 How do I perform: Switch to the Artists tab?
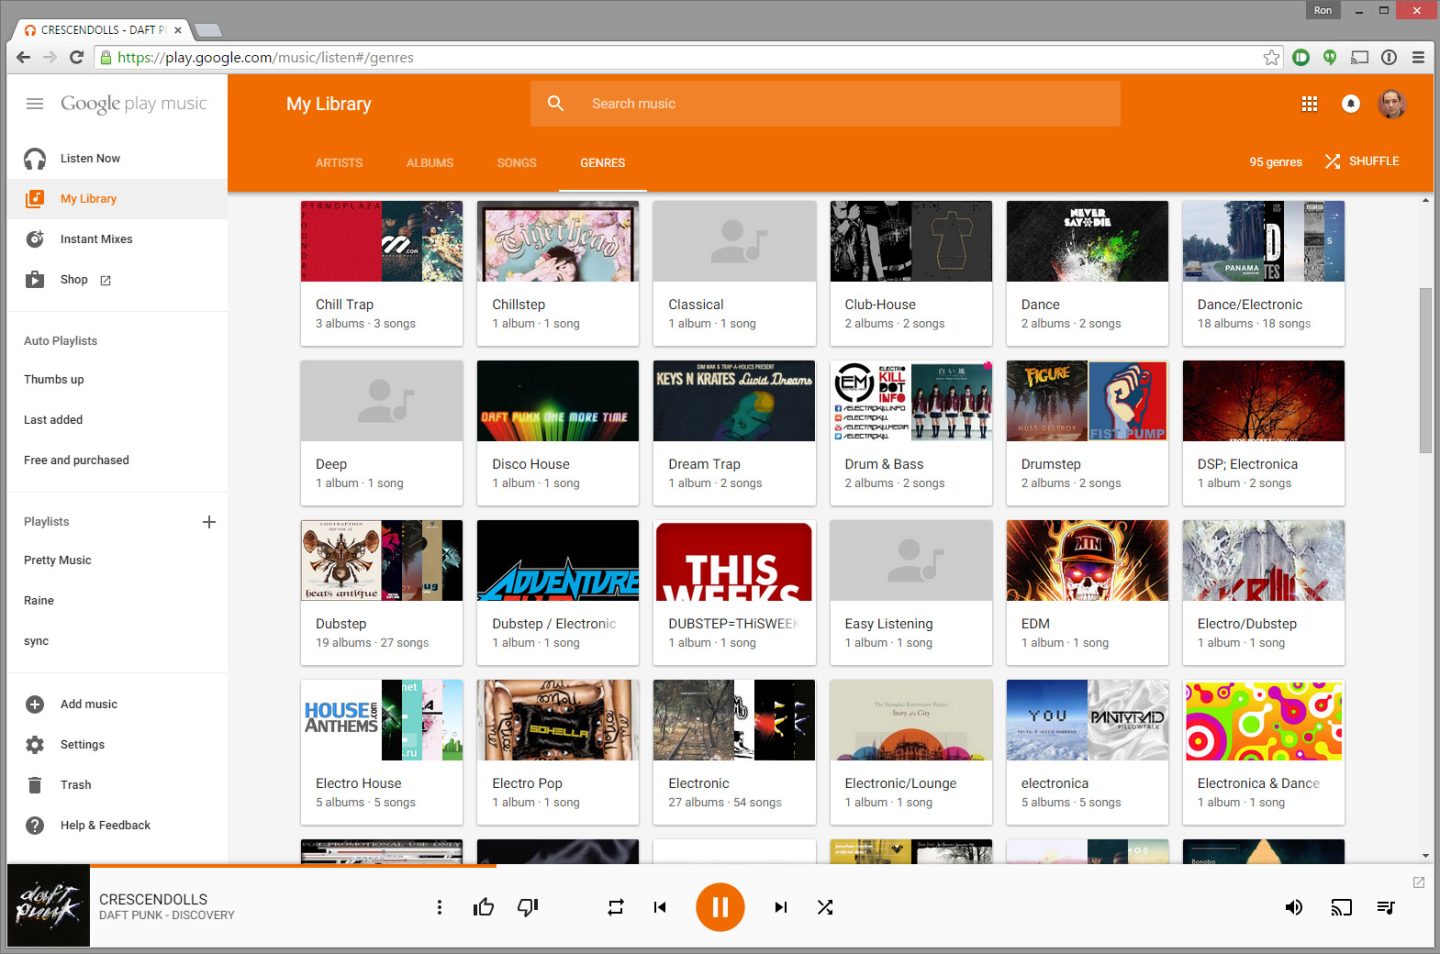[338, 162]
